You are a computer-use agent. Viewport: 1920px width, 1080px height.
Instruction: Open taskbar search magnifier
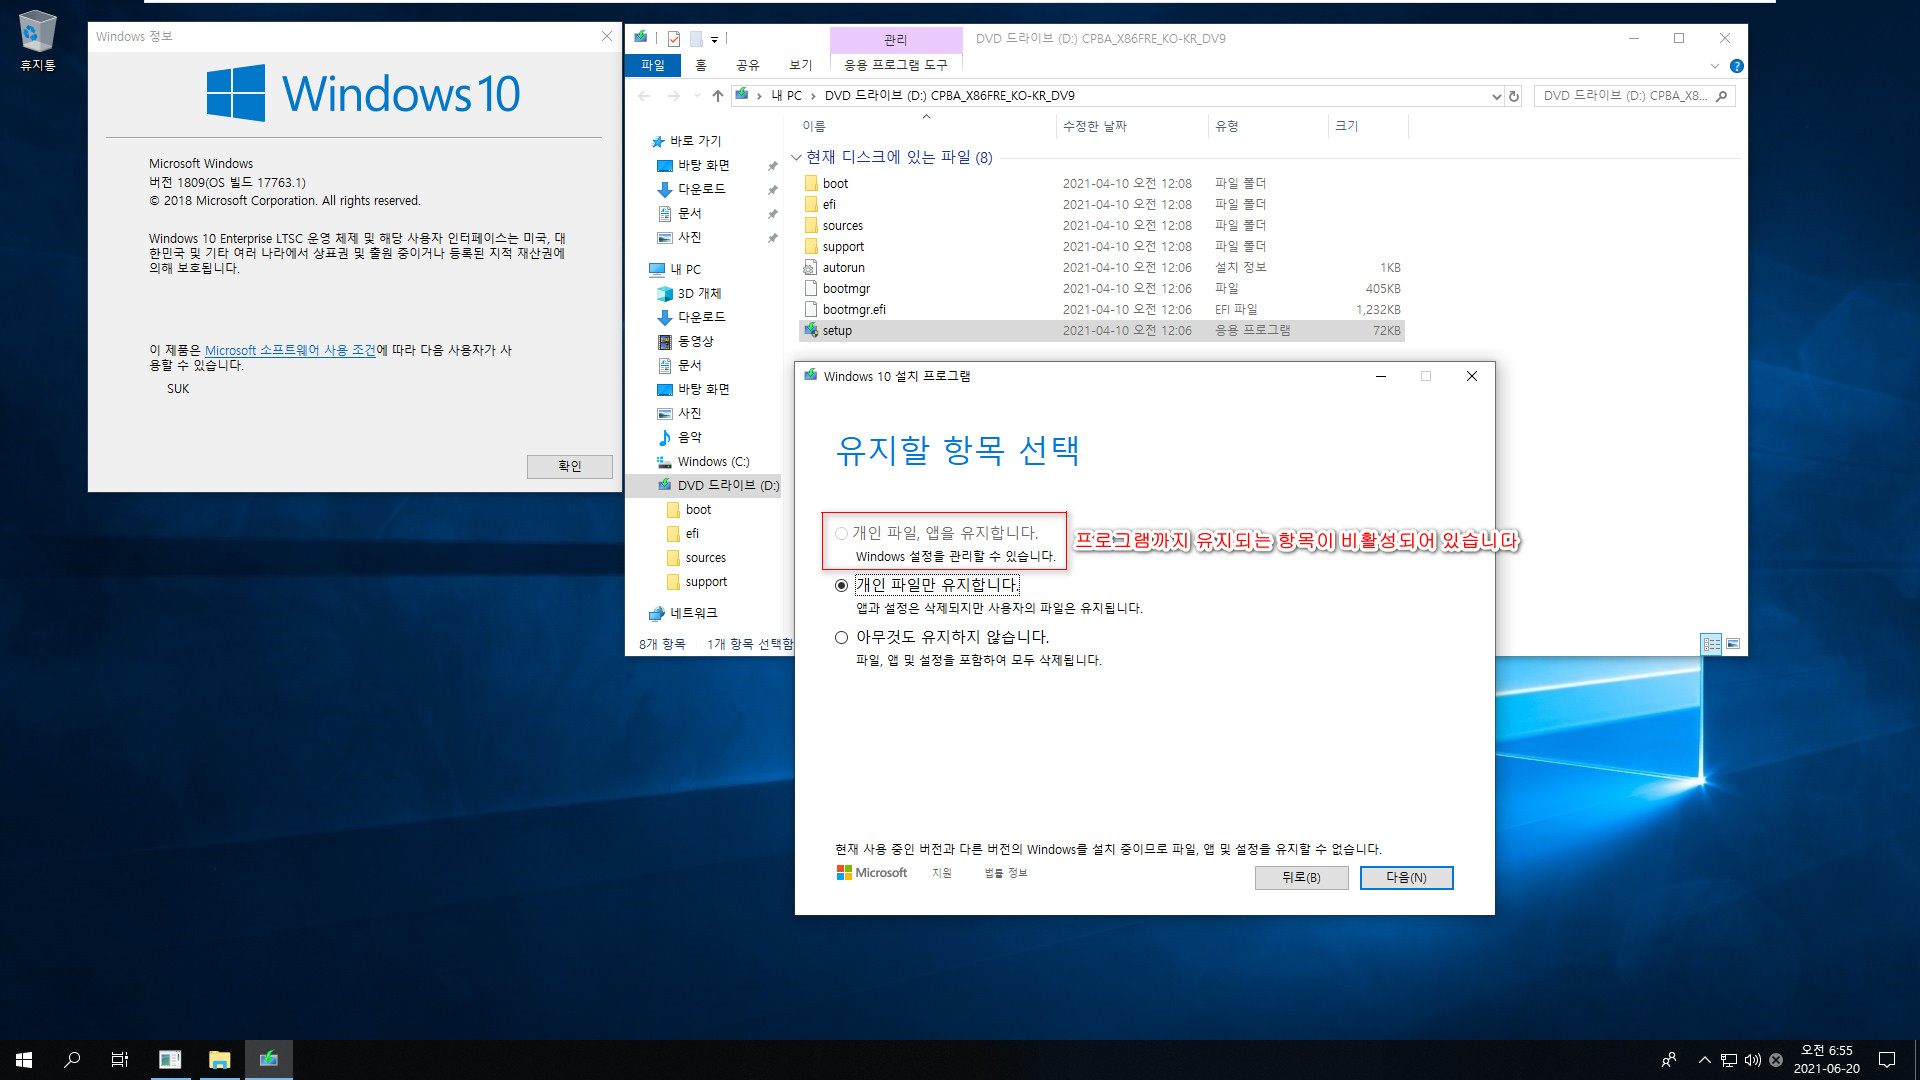pos(72,1060)
